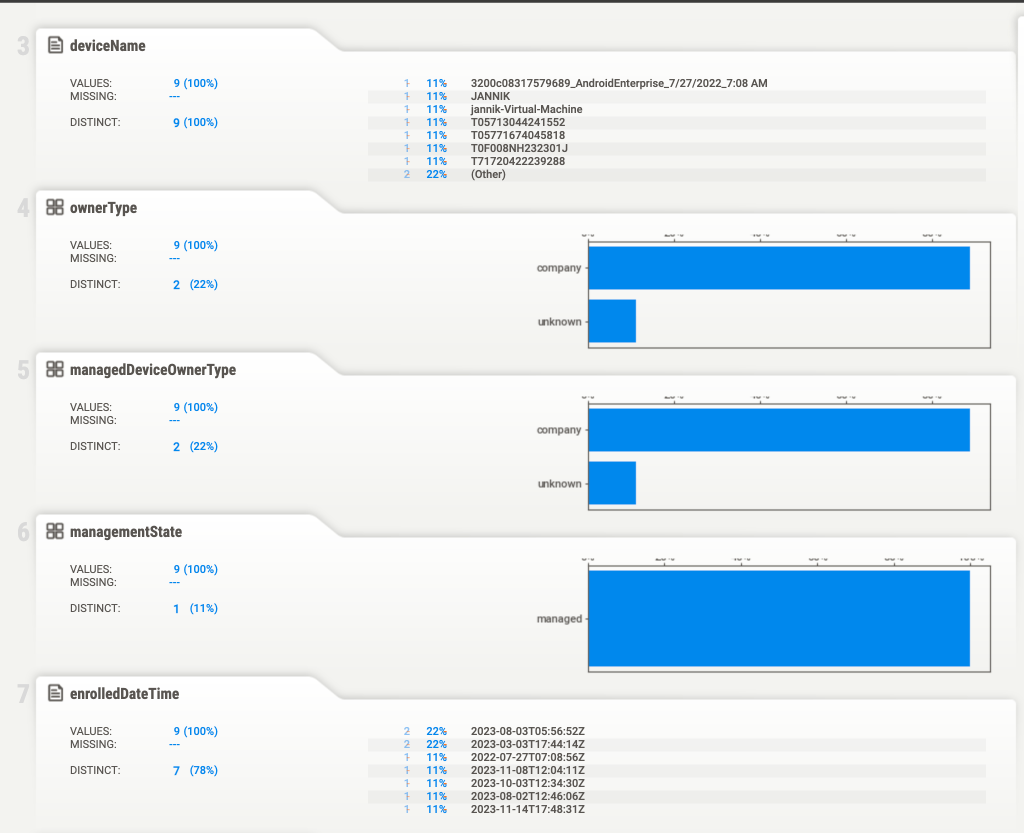Click the text-type icon beside enrolledDateTime
1024x833 pixels.
(x=56, y=693)
